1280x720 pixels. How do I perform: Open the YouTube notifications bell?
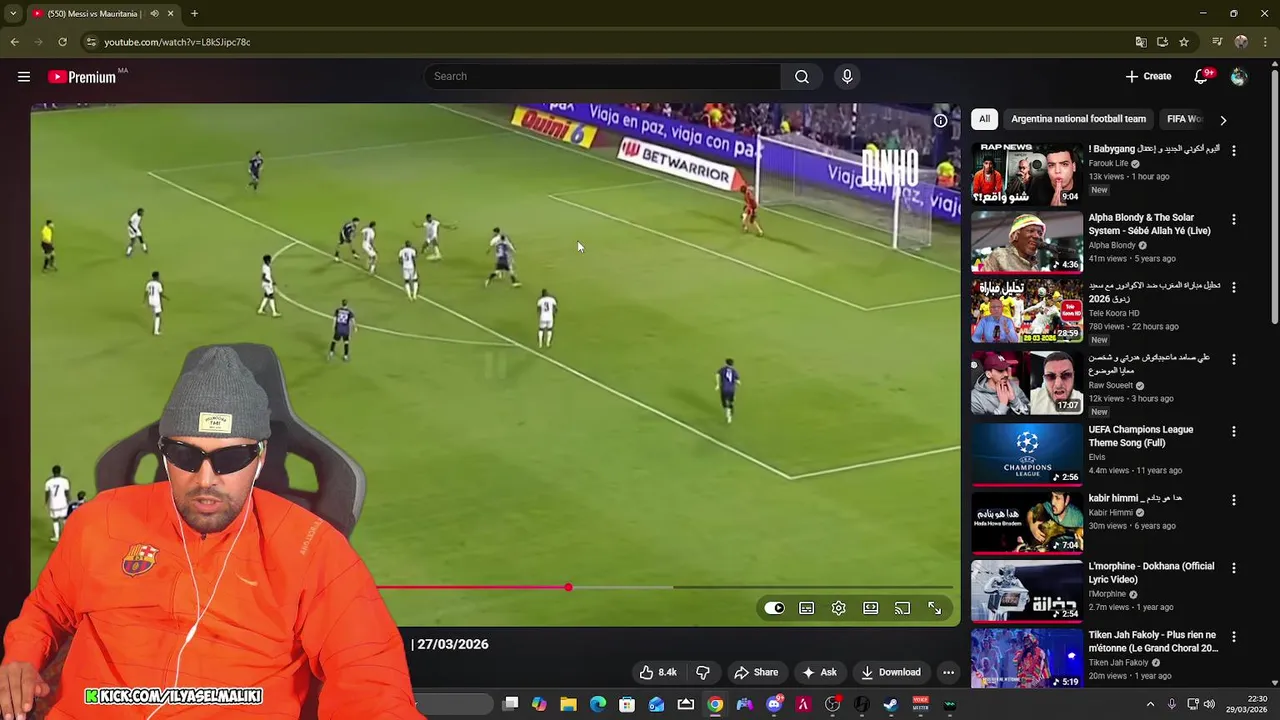pos(1203,77)
